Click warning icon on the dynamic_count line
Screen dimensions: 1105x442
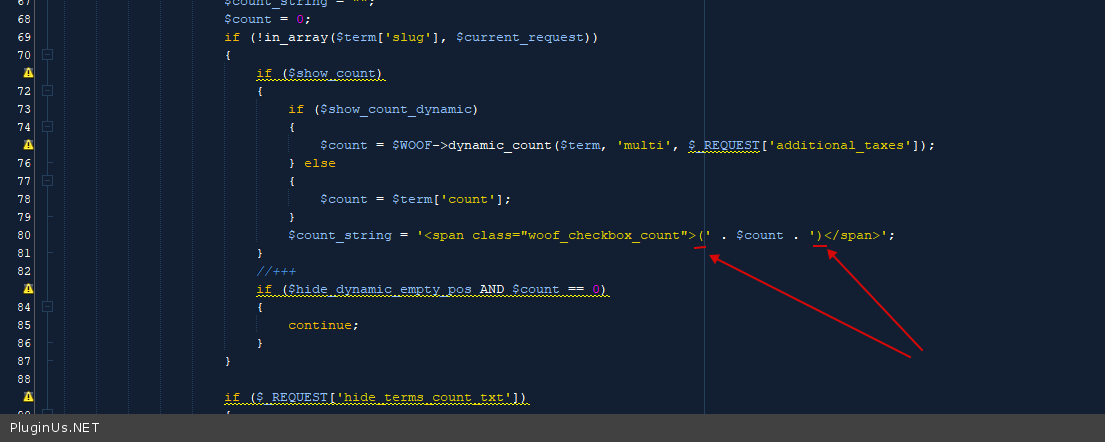click(x=27, y=145)
